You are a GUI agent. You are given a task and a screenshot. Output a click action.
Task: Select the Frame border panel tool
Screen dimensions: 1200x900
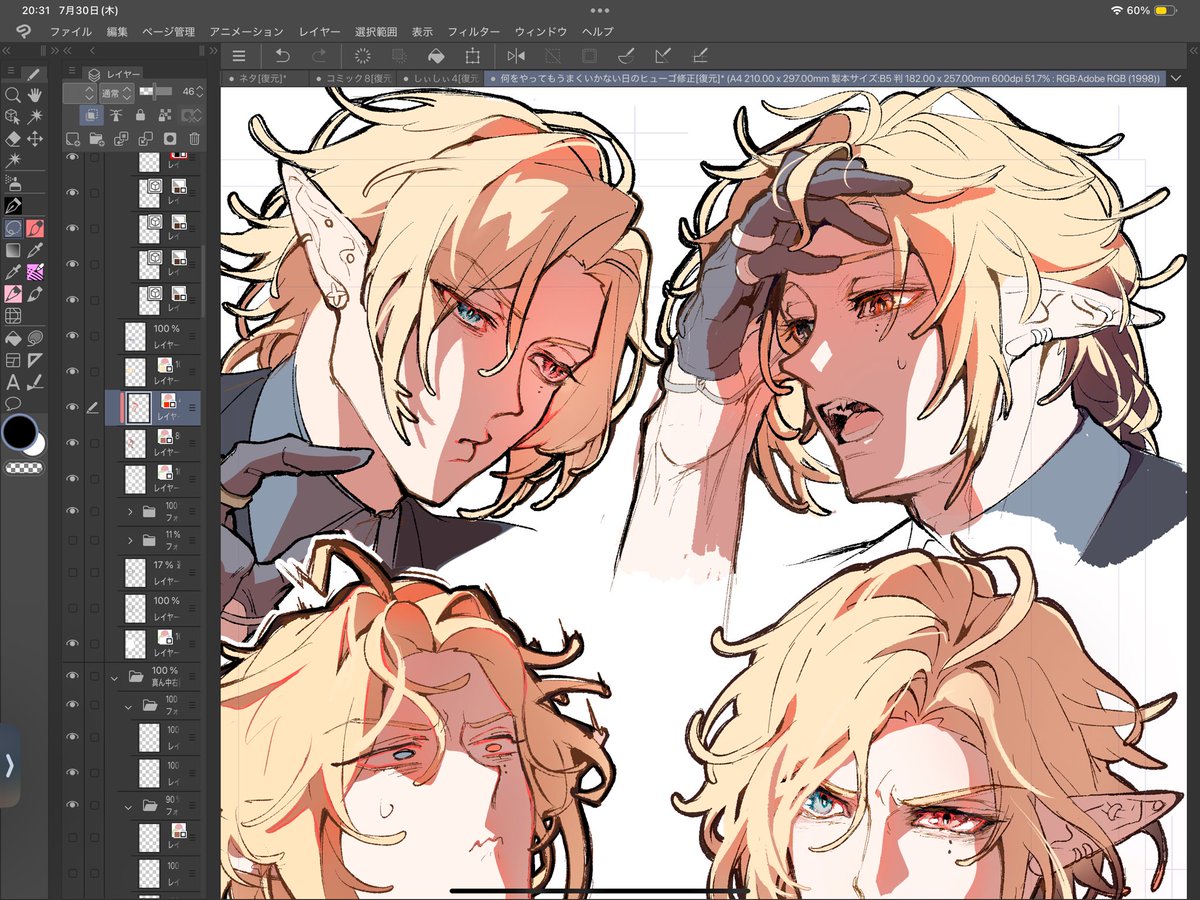pos(13,360)
